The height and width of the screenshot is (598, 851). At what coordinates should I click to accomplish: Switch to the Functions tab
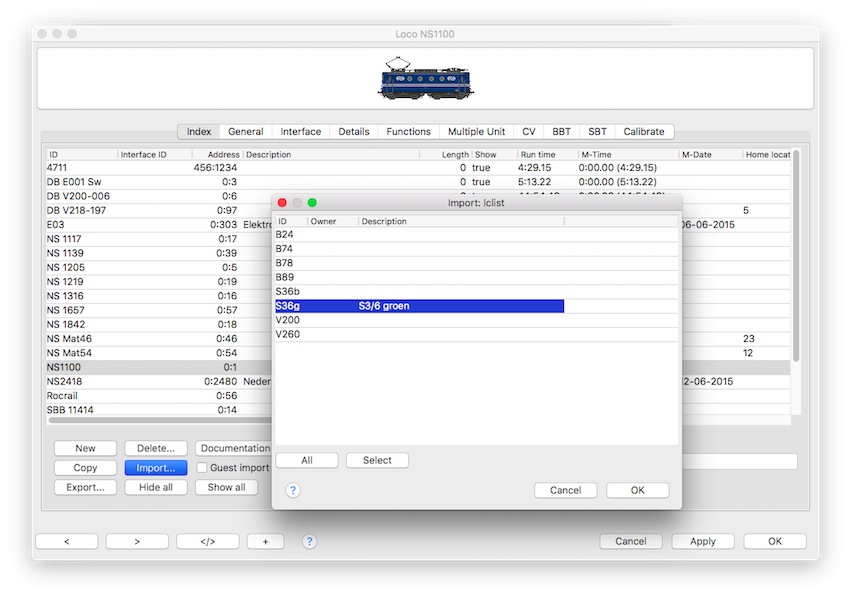click(408, 132)
